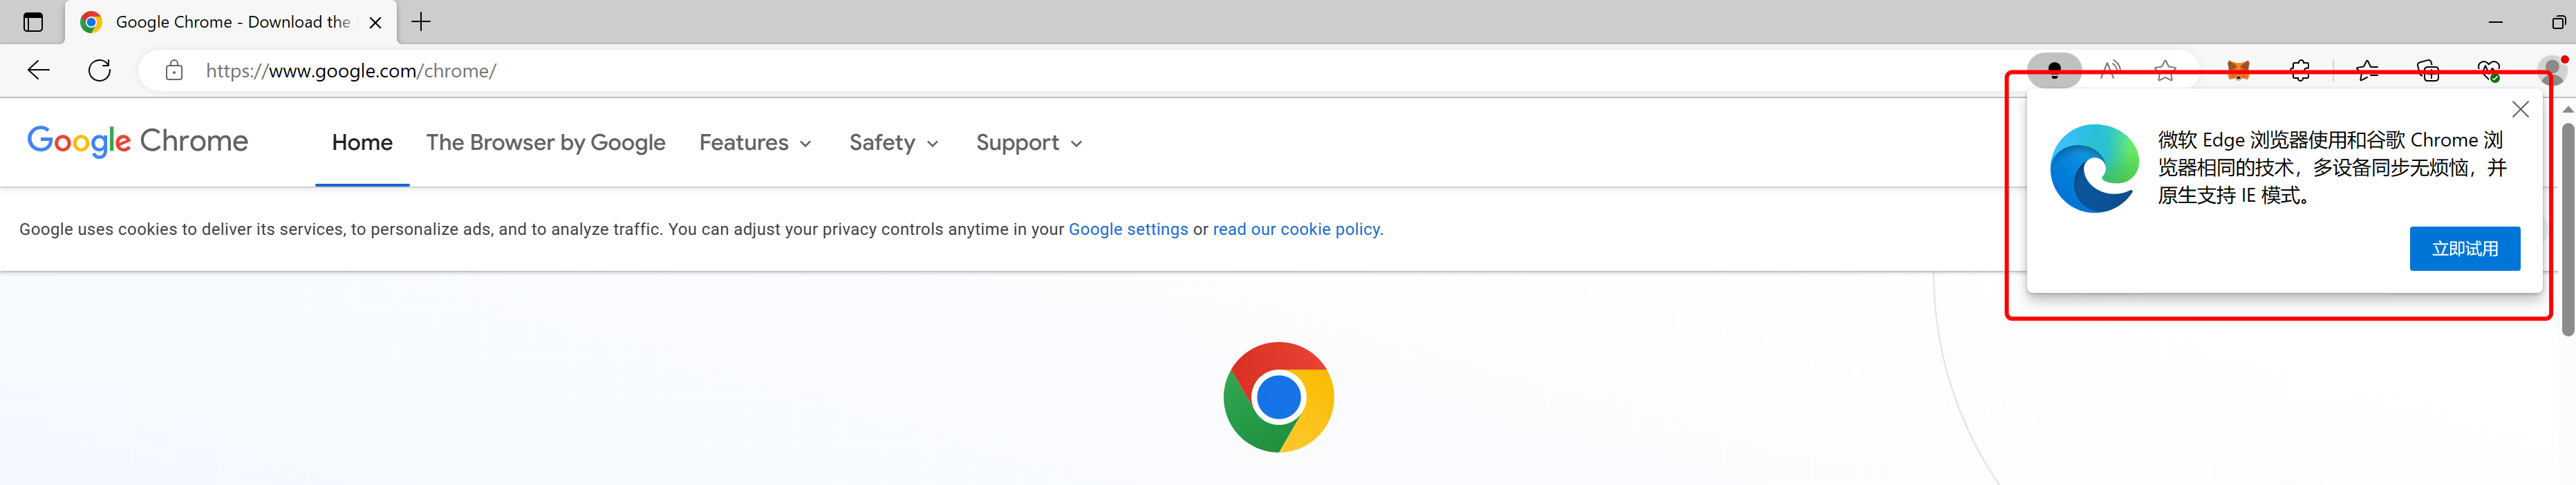Image resolution: width=2576 pixels, height=485 pixels.
Task: Open the Extensions puzzle piece menu
Action: (x=2300, y=70)
